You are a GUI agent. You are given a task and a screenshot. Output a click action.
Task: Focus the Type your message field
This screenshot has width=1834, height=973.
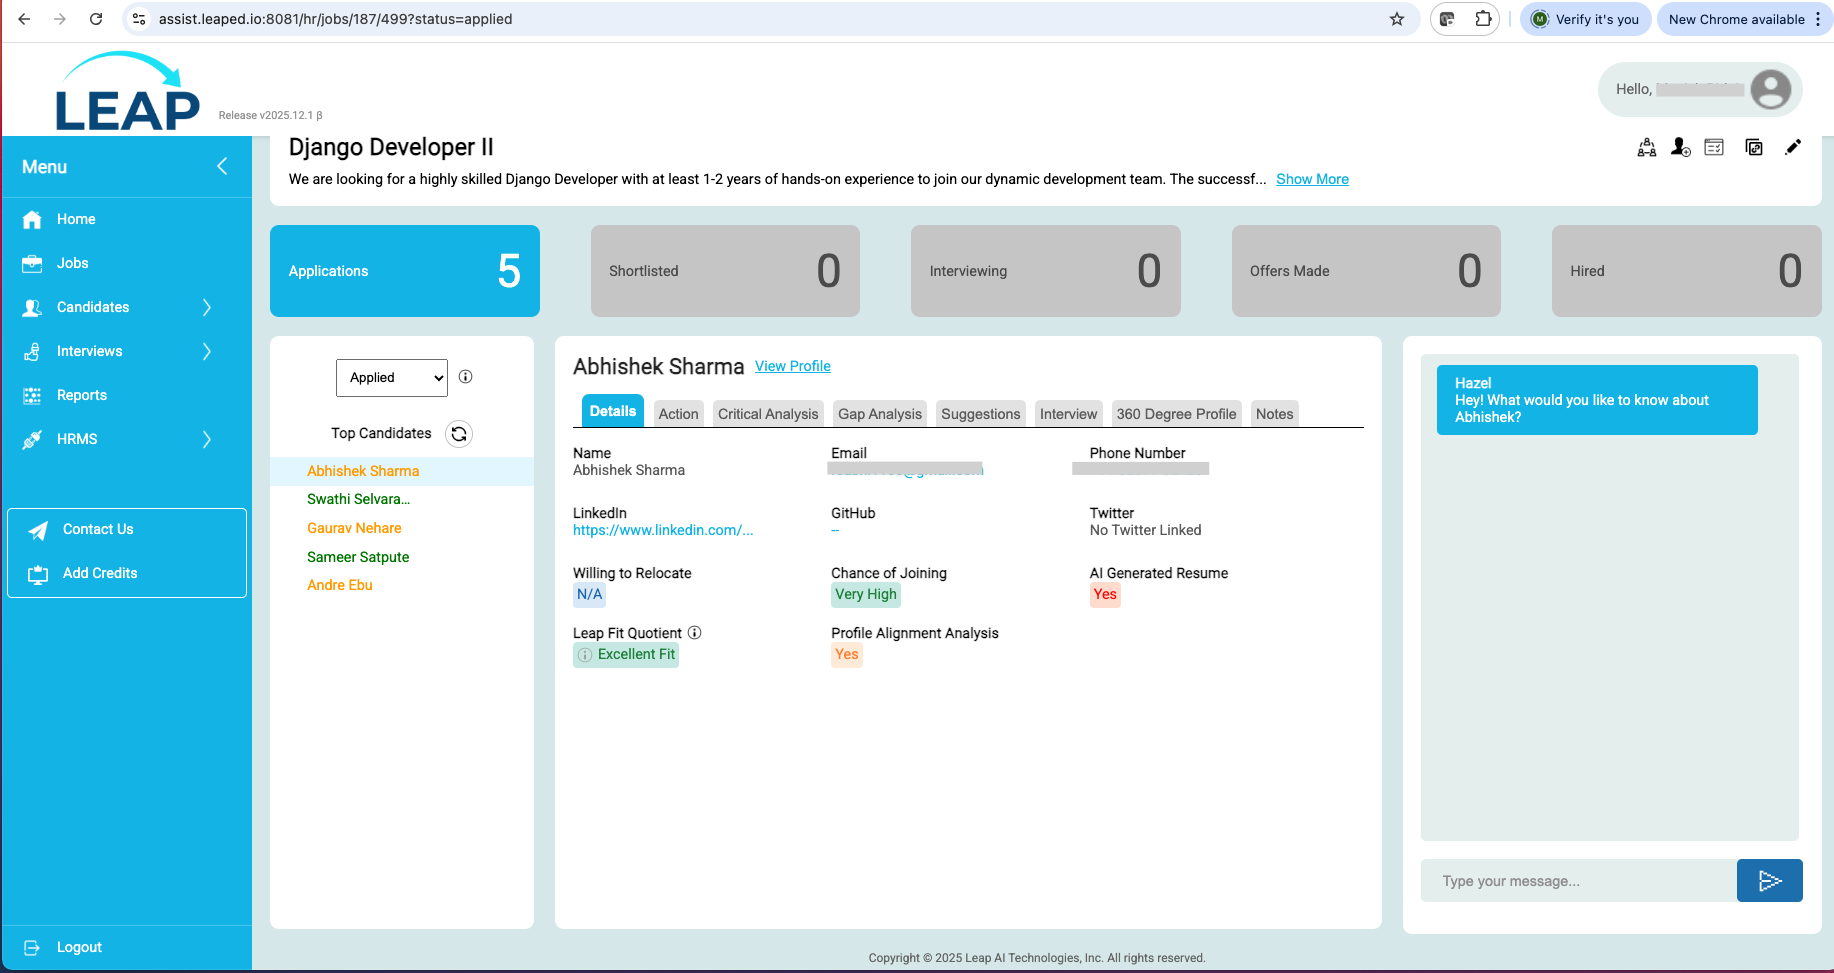(x=1578, y=881)
